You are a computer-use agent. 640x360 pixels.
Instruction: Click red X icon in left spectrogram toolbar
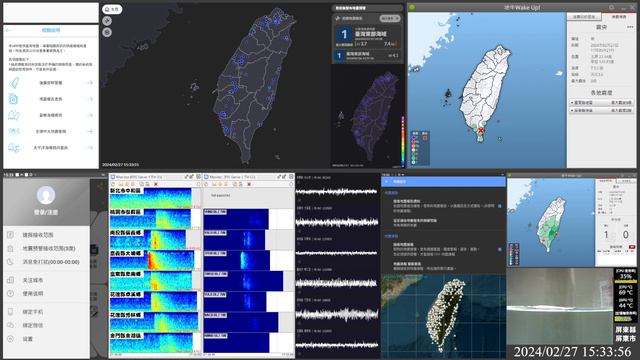pyautogui.click(x=156, y=184)
